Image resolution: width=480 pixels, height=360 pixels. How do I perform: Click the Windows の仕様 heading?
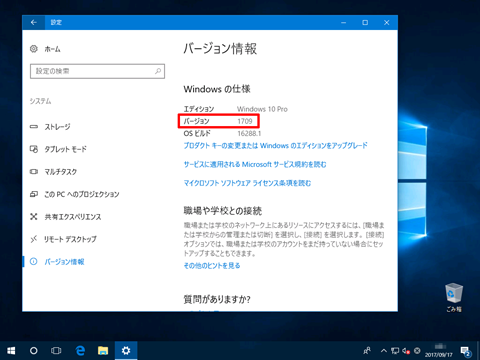[x=217, y=89]
